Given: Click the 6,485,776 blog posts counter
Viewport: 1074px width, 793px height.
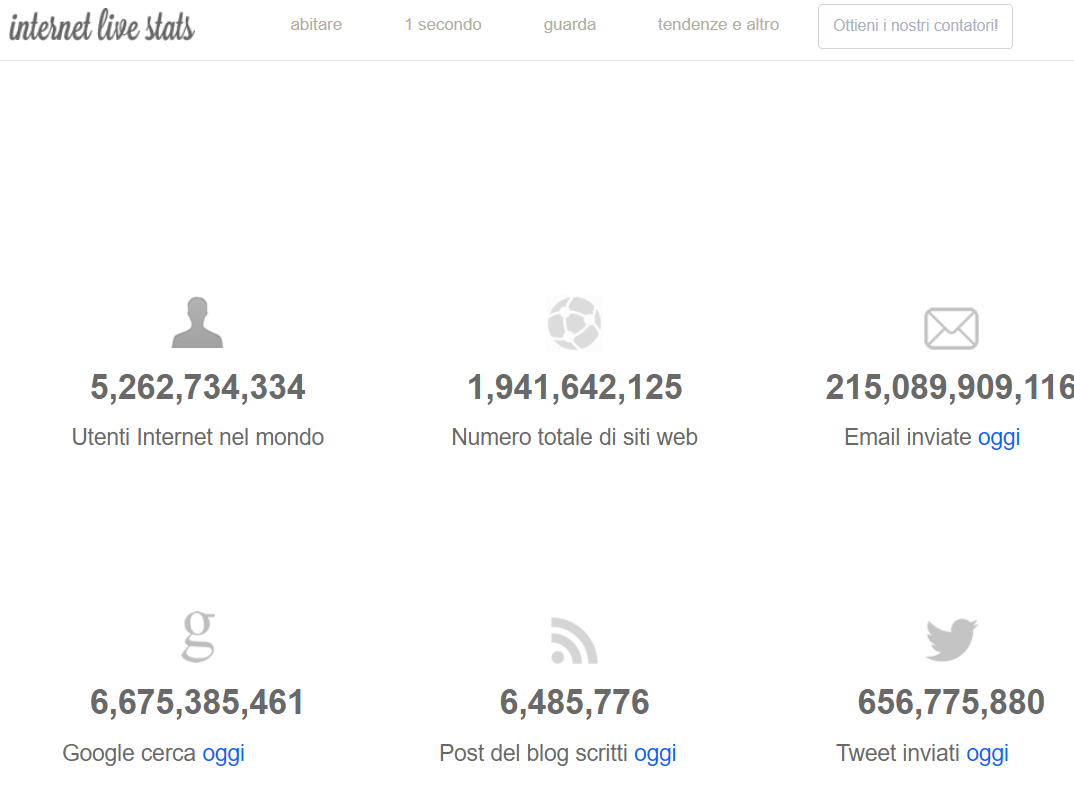Looking at the screenshot, I should pyautogui.click(x=575, y=702).
